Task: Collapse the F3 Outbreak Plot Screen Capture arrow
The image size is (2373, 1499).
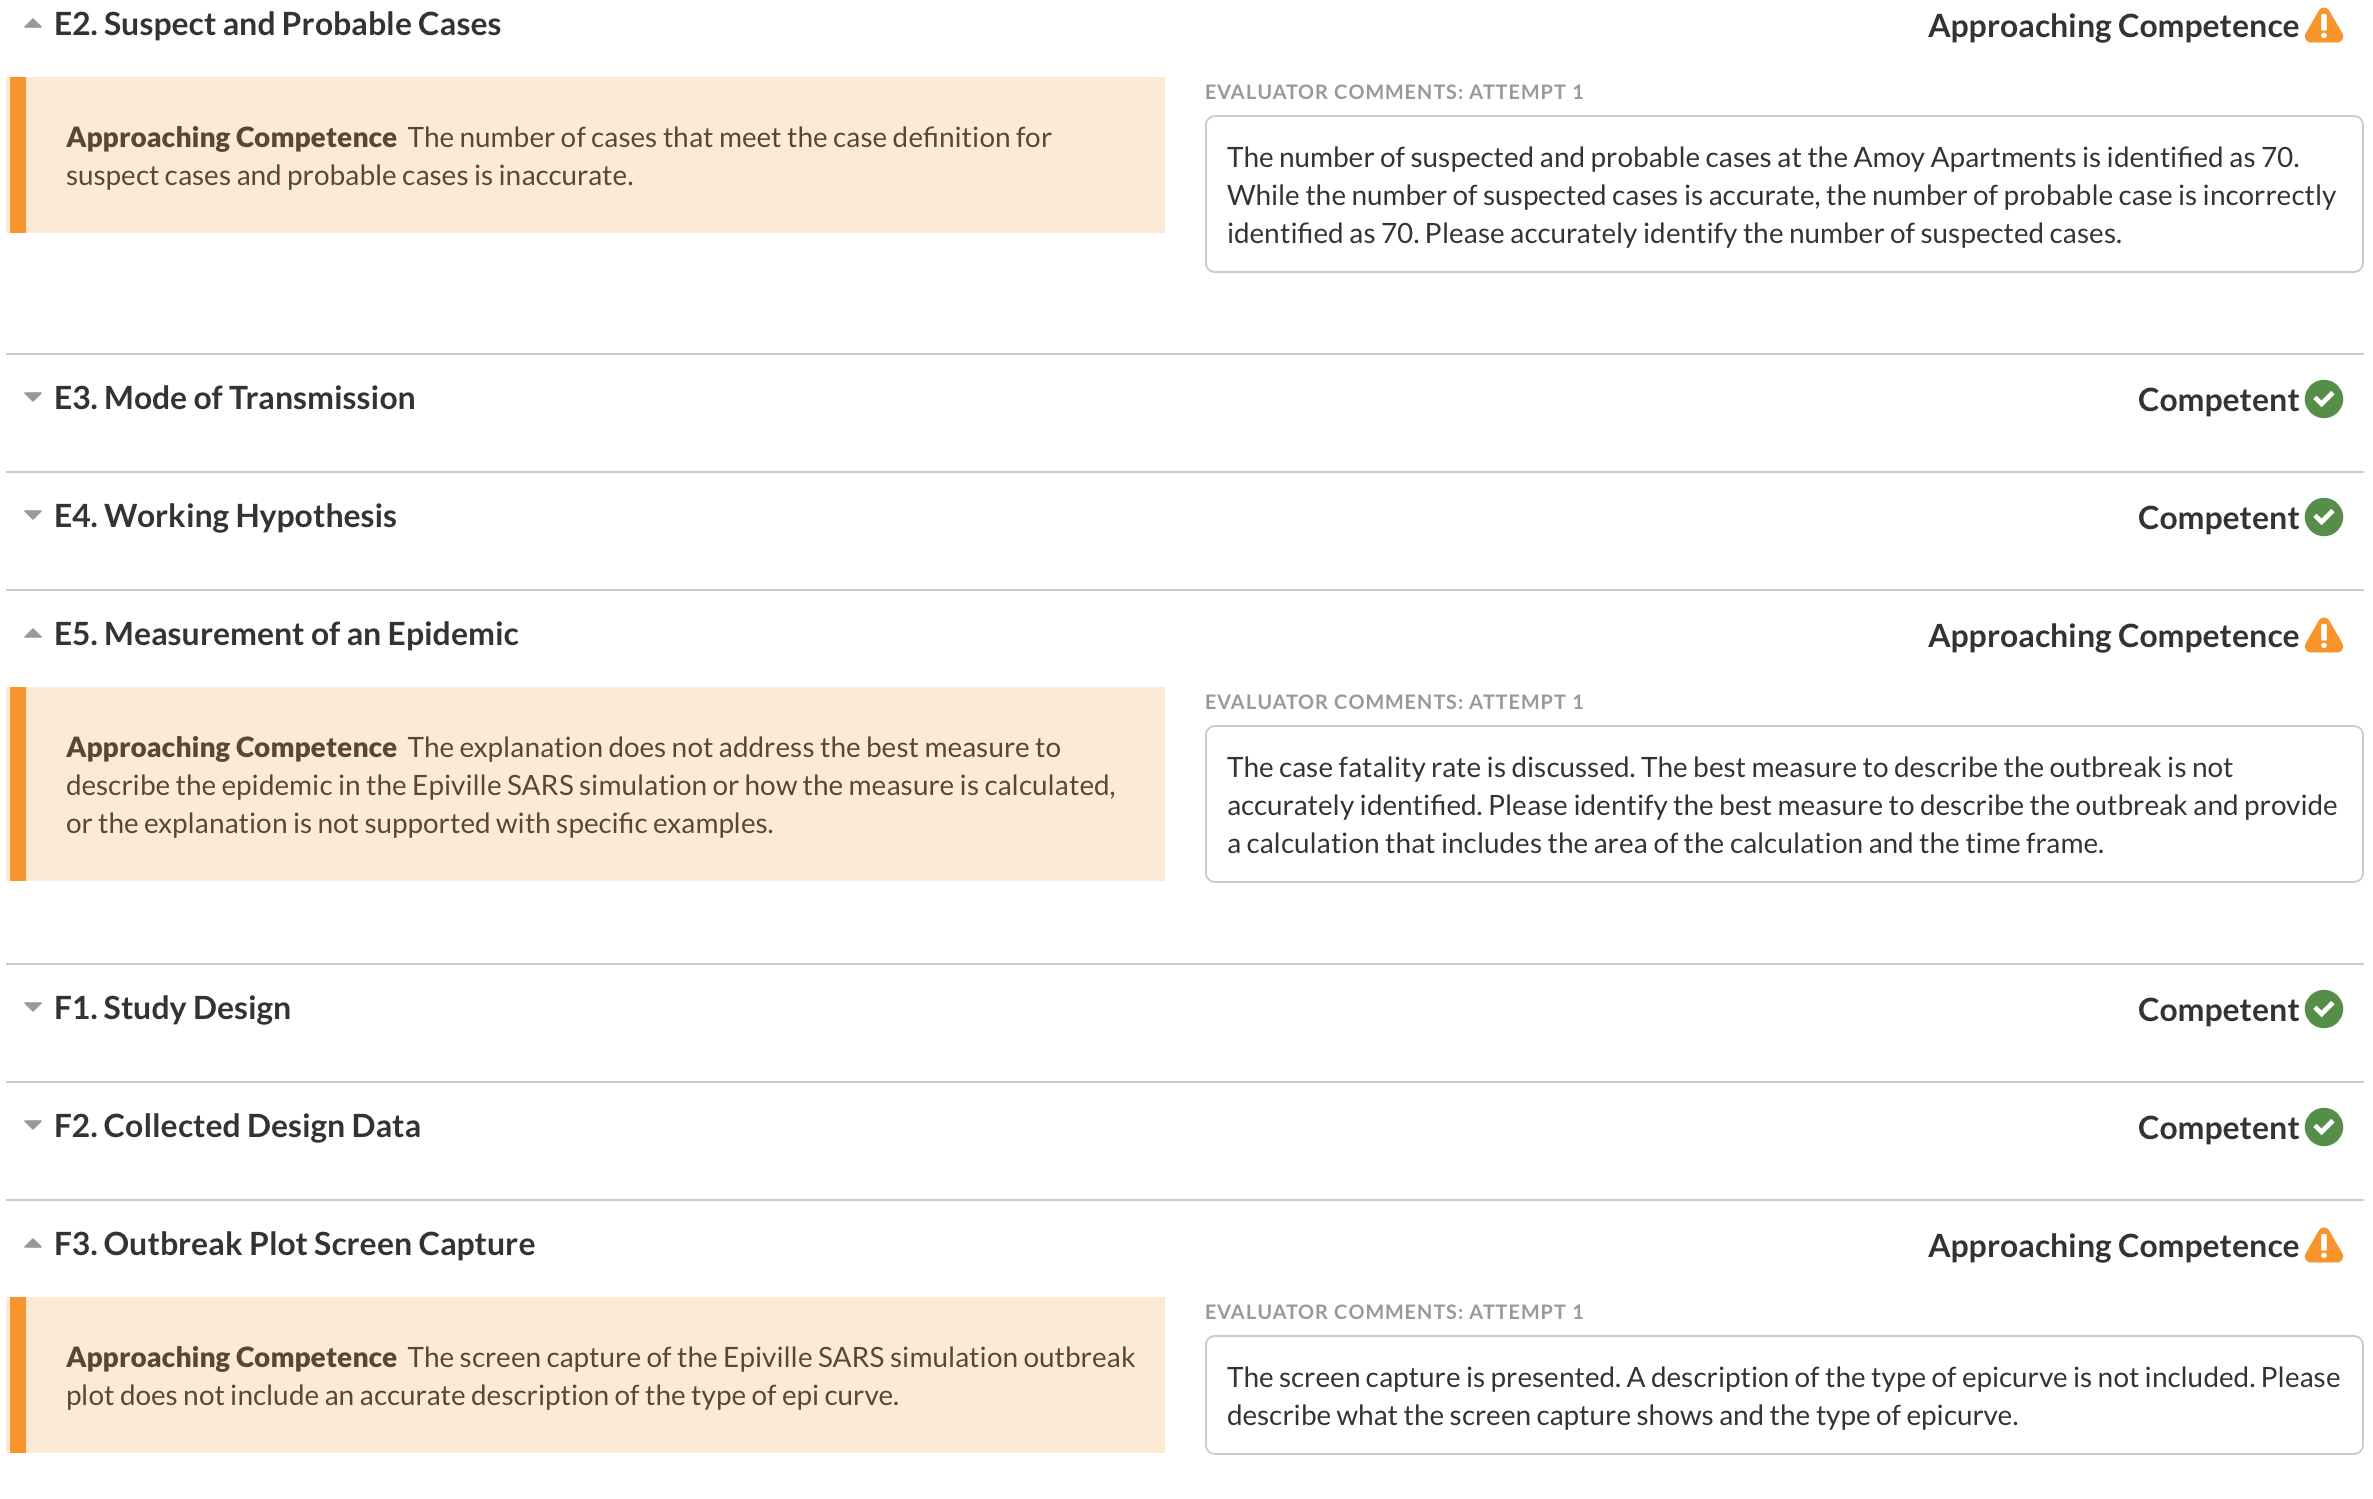Action: click(x=33, y=1244)
